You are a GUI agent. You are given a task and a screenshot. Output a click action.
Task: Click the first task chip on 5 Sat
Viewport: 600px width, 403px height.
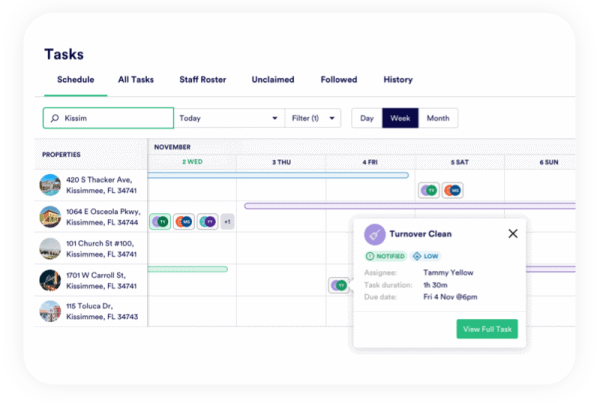click(430, 190)
